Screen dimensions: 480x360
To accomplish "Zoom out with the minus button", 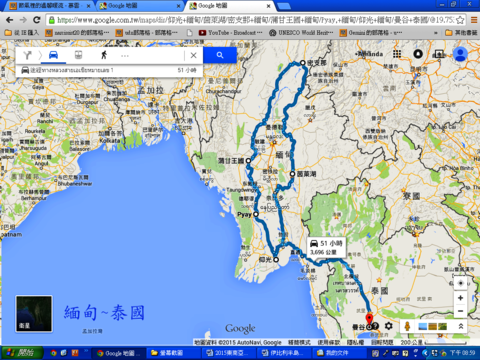I will pos(461,311).
